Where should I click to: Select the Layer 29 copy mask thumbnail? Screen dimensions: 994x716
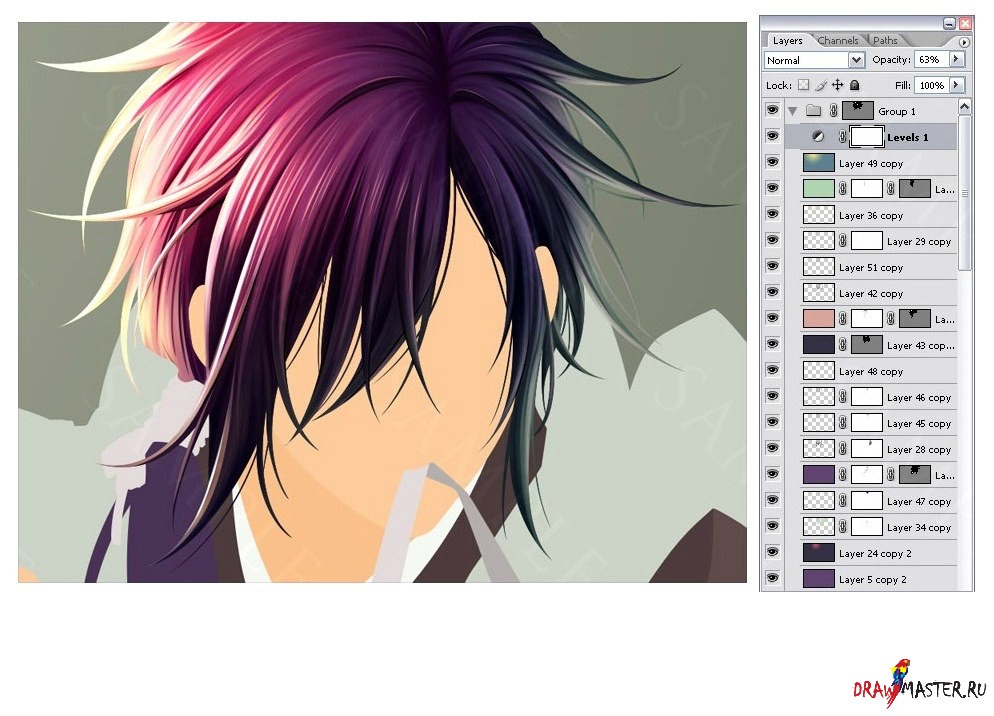click(867, 241)
